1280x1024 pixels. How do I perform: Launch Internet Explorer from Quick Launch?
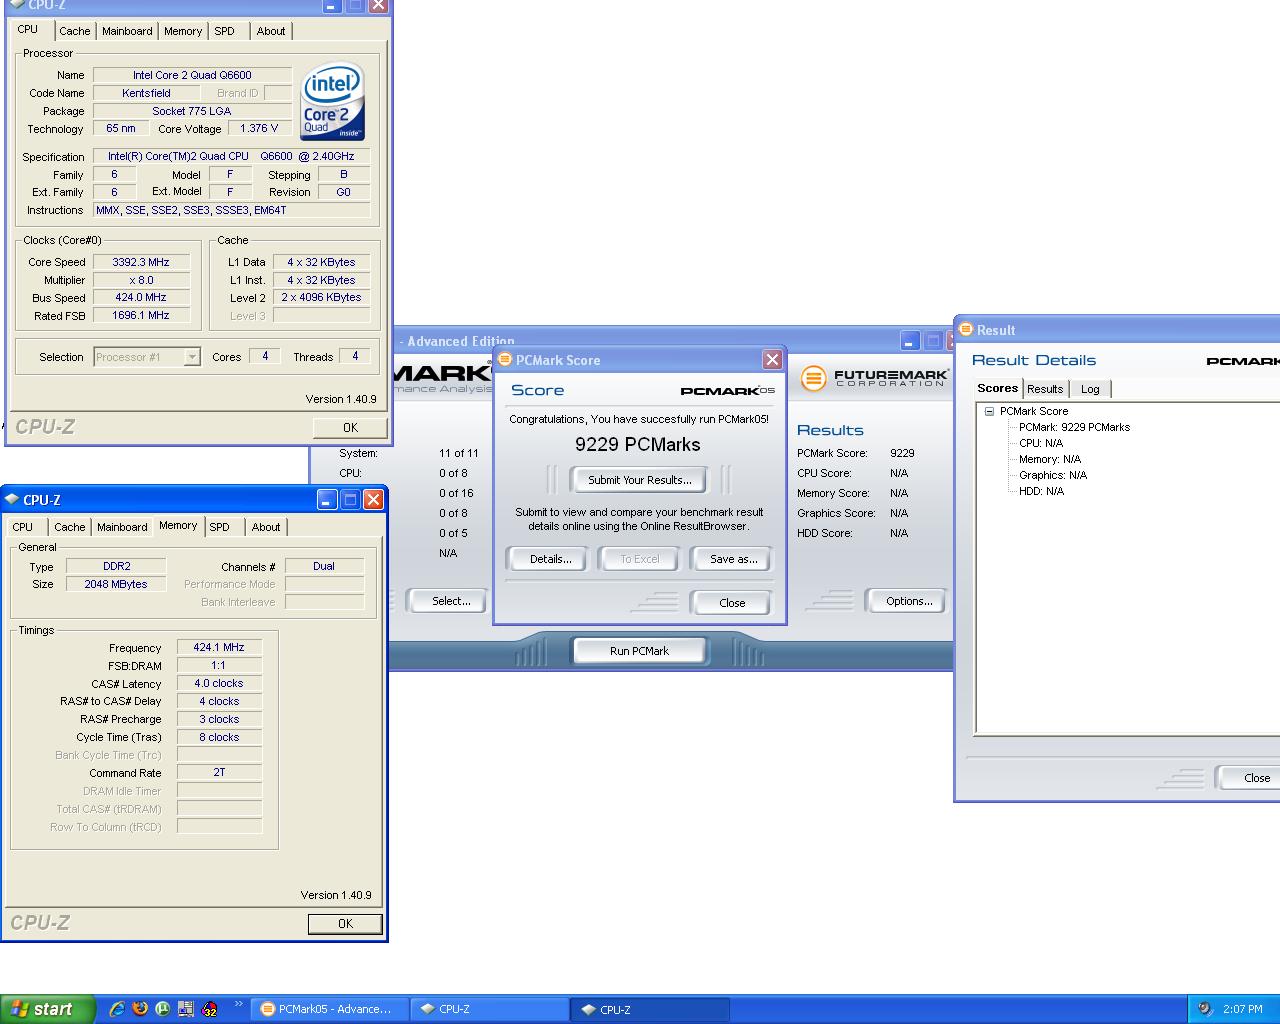coord(117,1009)
